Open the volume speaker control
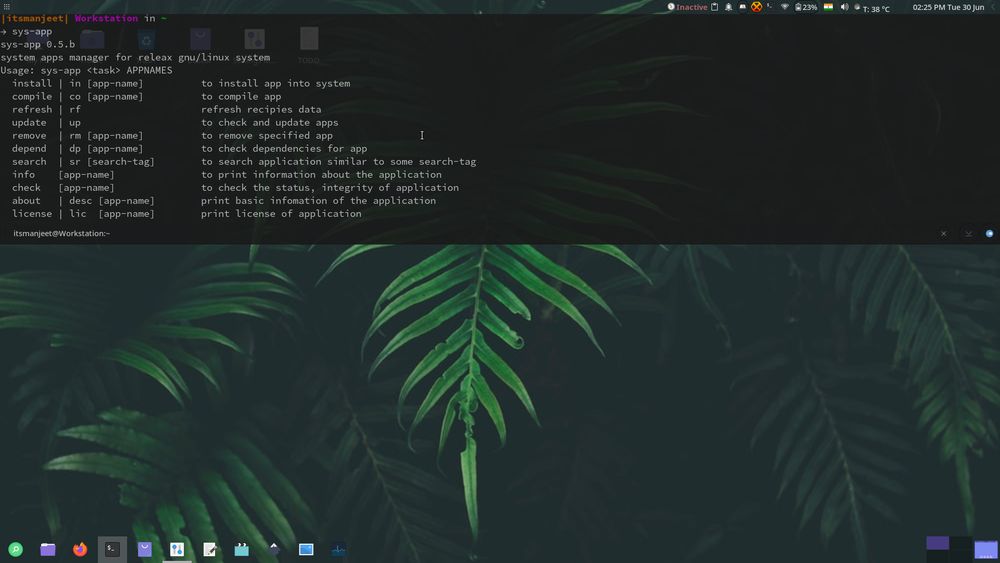The height and width of the screenshot is (563, 1000). [x=844, y=7]
